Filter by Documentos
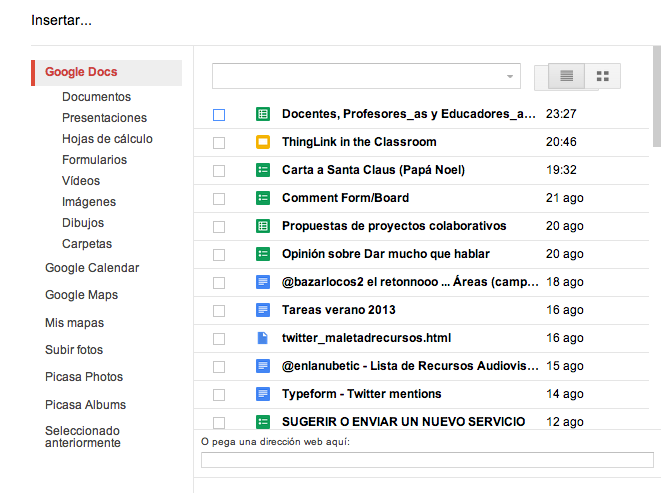671x493 pixels. pos(96,97)
